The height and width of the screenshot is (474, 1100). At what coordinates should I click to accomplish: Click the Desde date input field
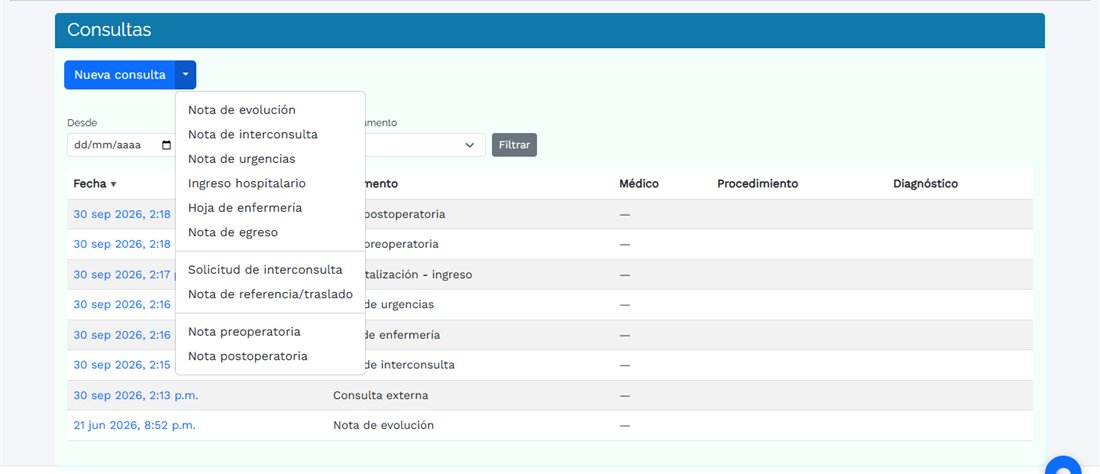(x=121, y=145)
